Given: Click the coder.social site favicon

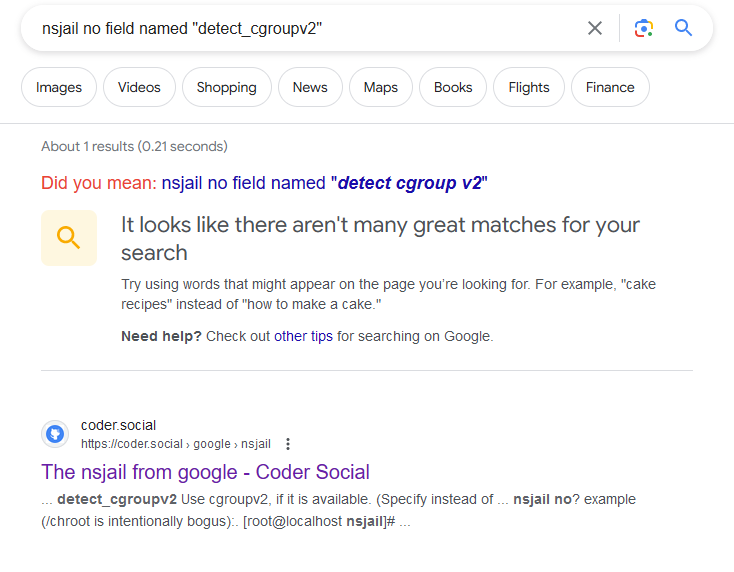Looking at the screenshot, I should click(x=55, y=434).
